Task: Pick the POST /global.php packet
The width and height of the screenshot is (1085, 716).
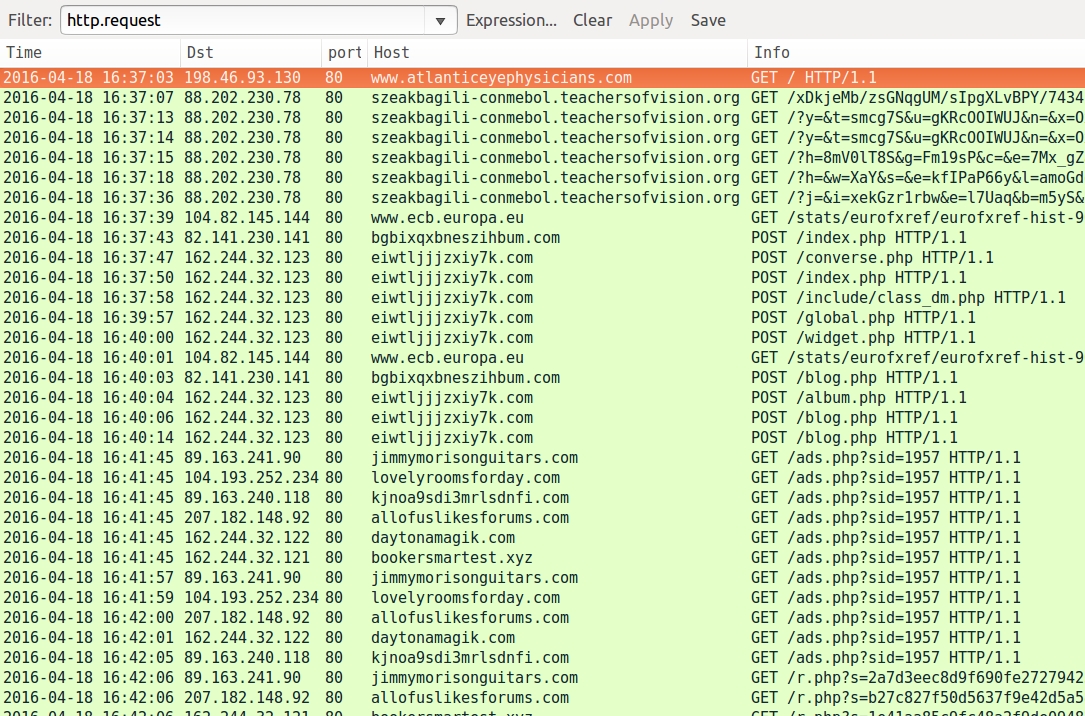Action: (863, 318)
